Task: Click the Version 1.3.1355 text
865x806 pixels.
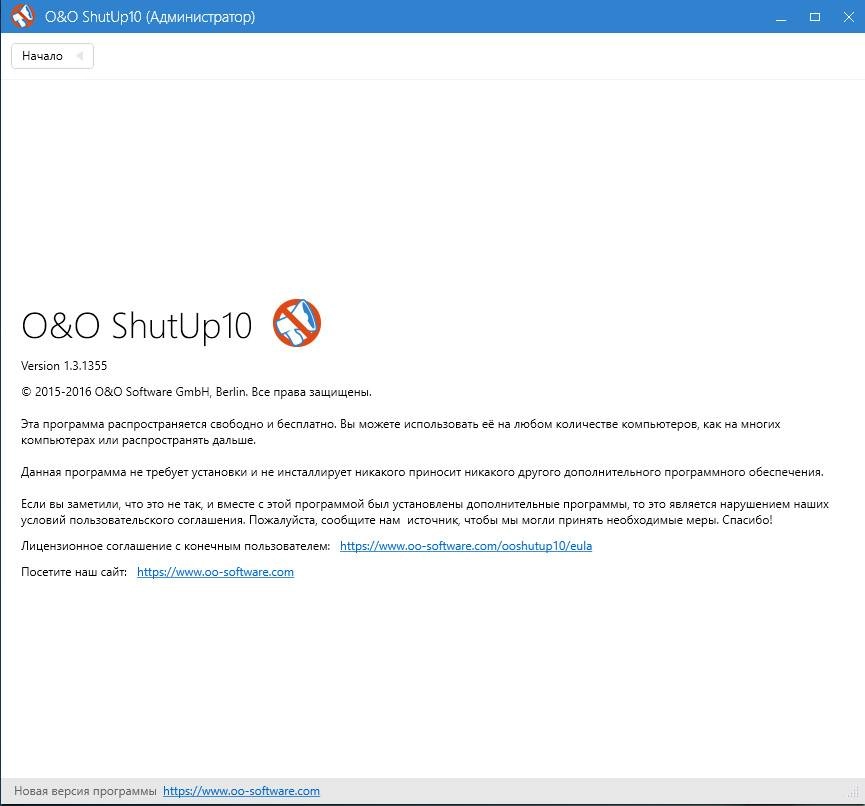Action: [64, 366]
